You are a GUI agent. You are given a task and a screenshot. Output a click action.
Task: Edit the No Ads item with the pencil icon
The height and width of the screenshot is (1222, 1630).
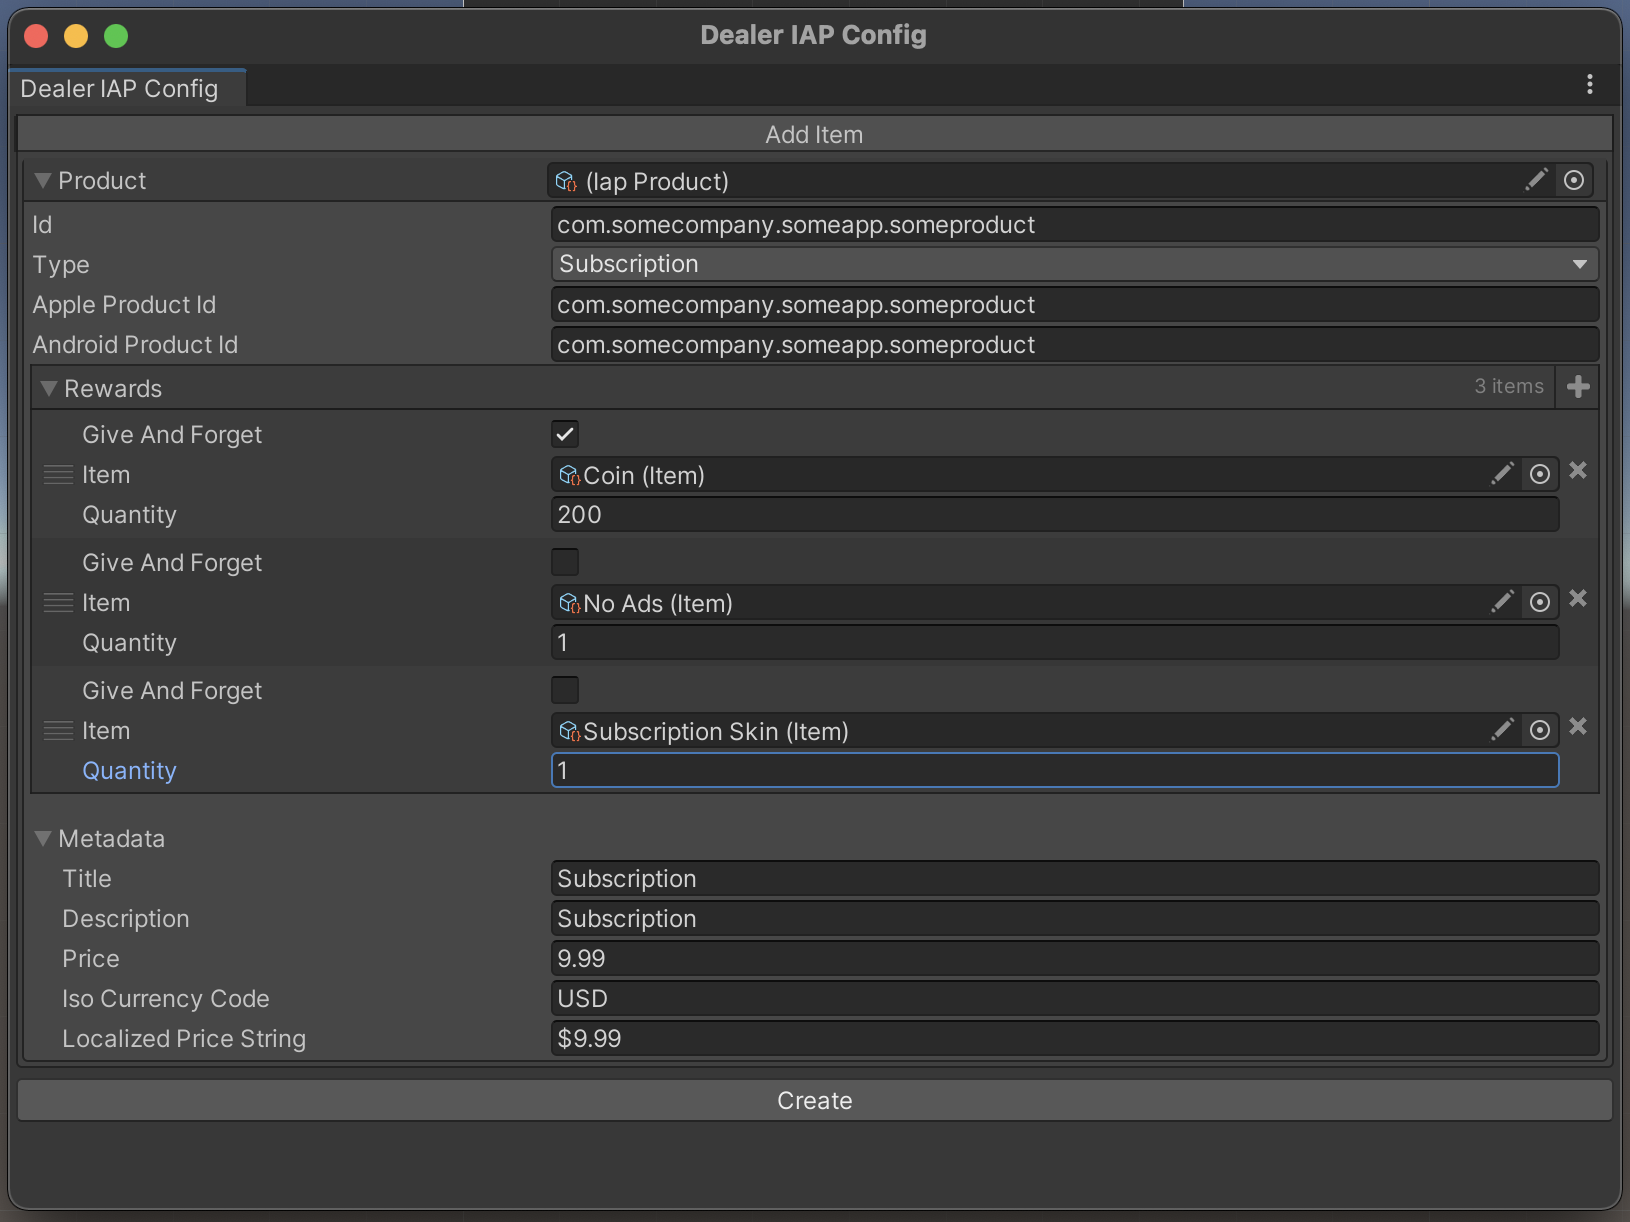click(1502, 602)
